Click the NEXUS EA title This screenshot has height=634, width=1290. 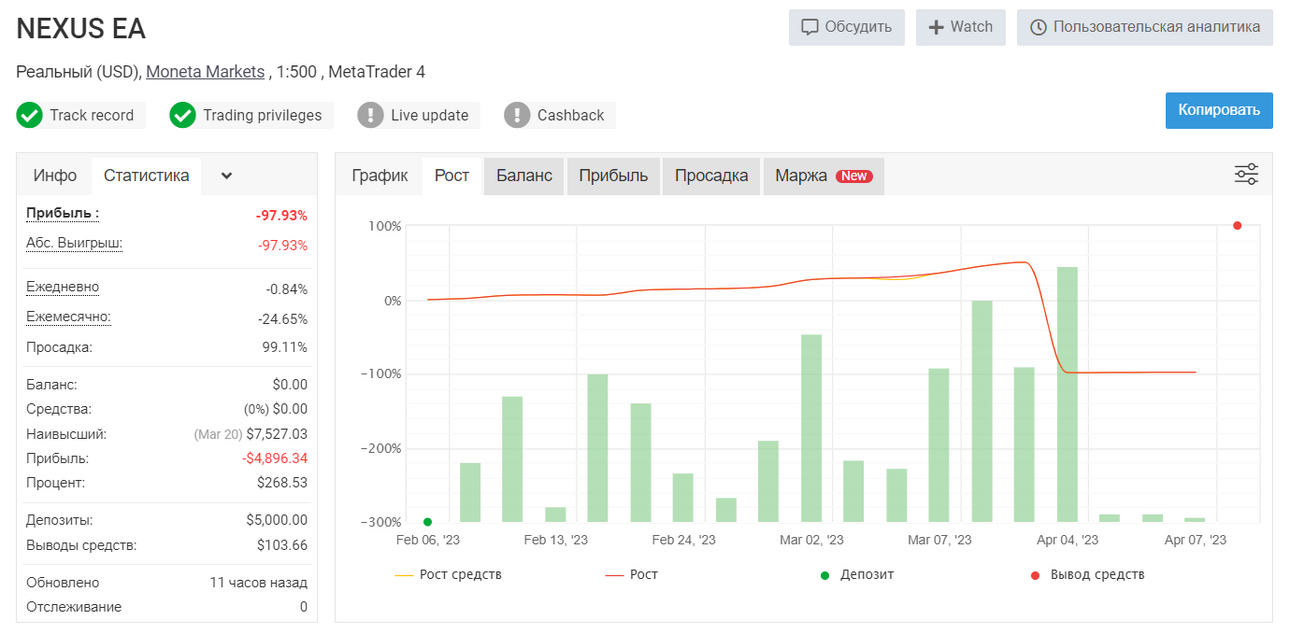[x=81, y=29]
